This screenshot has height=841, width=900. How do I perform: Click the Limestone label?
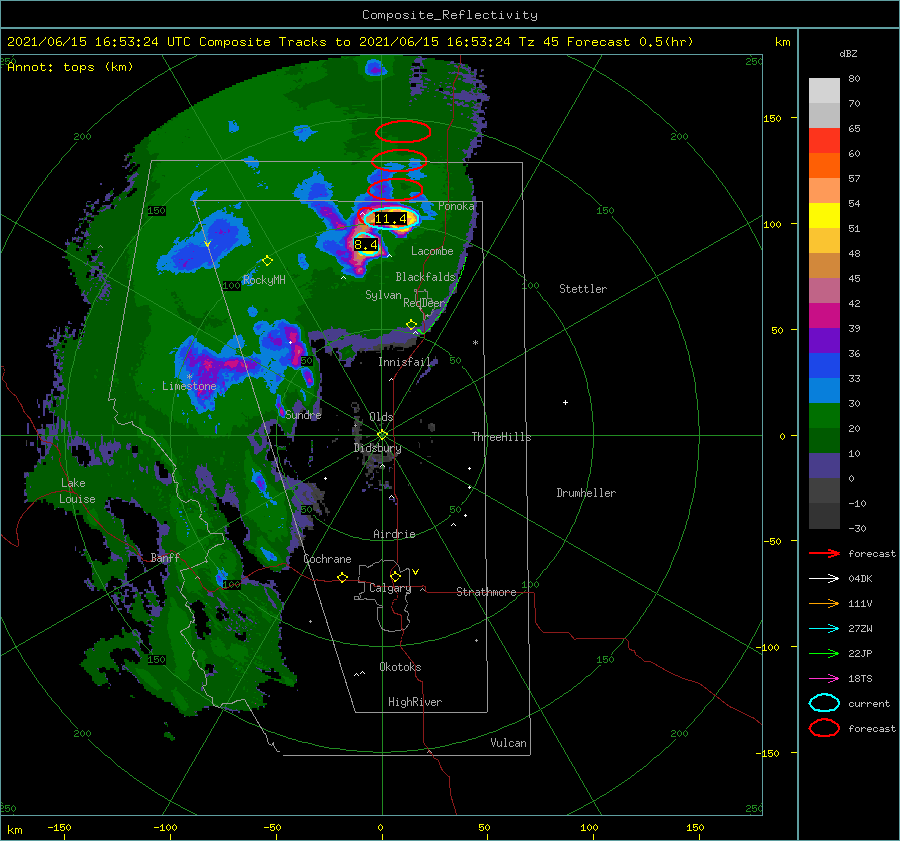(189, 386)
